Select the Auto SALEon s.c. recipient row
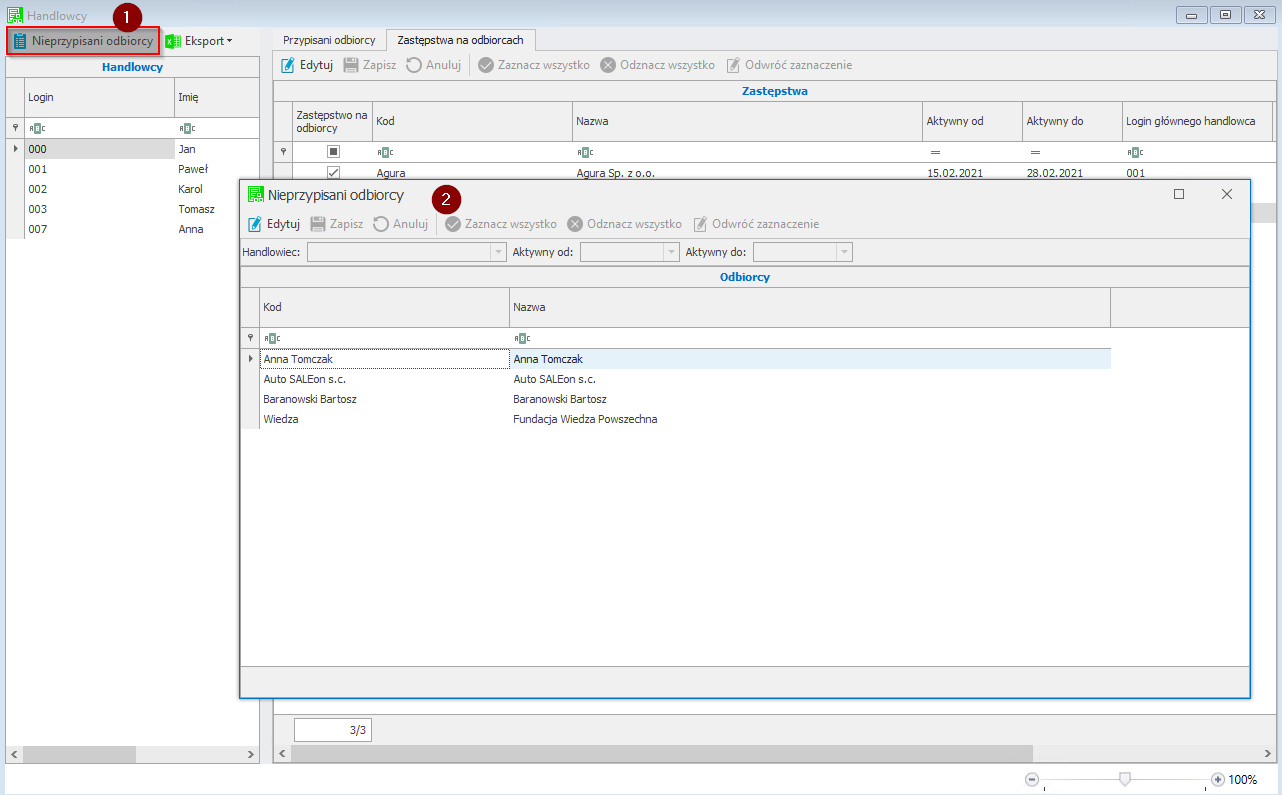This screenshot has width=1282, height=795. pyautogui.click(x=305, y=379)
